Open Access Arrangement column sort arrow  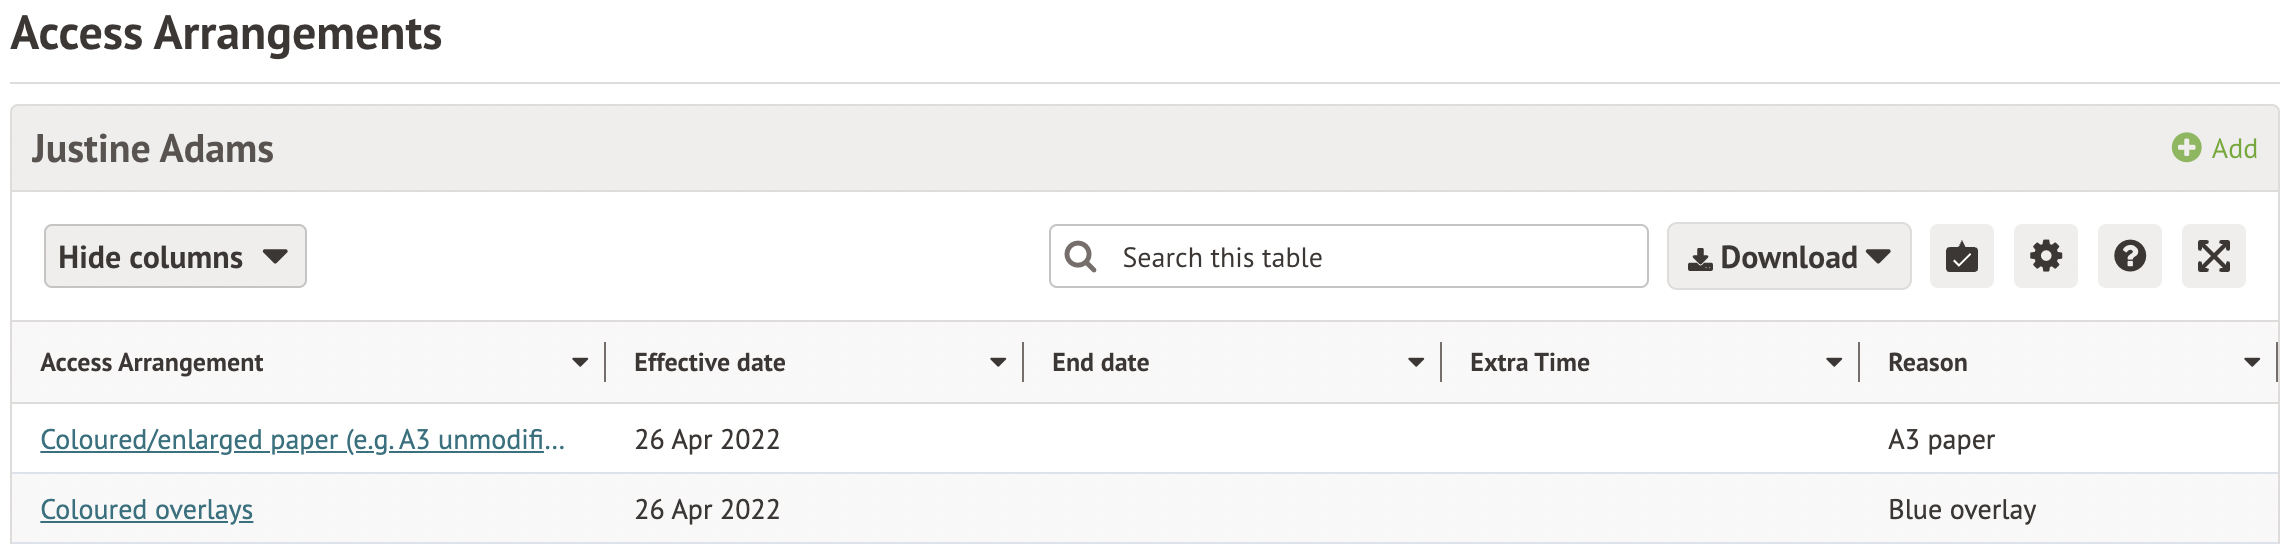click(580, 363)
